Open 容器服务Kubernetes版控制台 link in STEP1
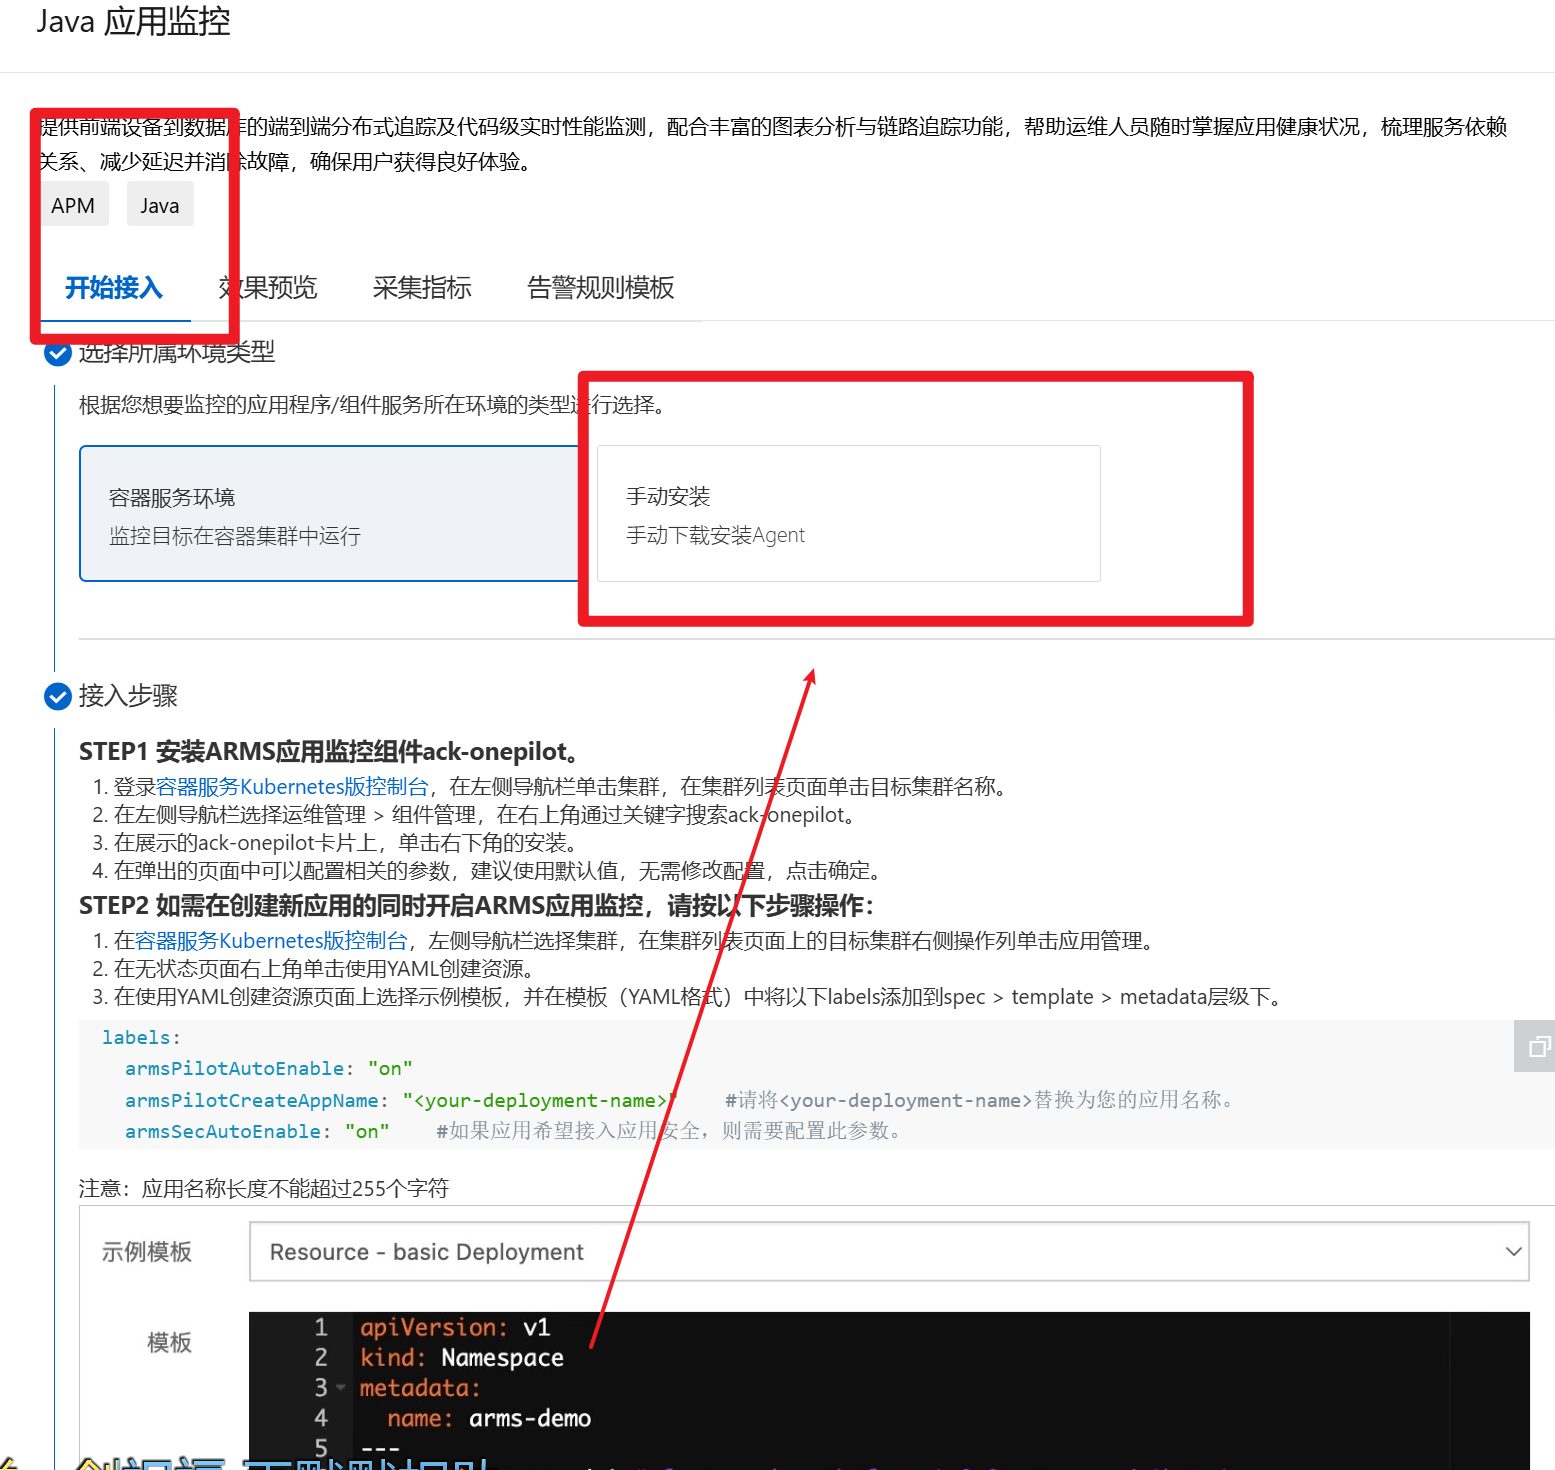Viewport: 1555px width, 1470px height. [292, 787]
